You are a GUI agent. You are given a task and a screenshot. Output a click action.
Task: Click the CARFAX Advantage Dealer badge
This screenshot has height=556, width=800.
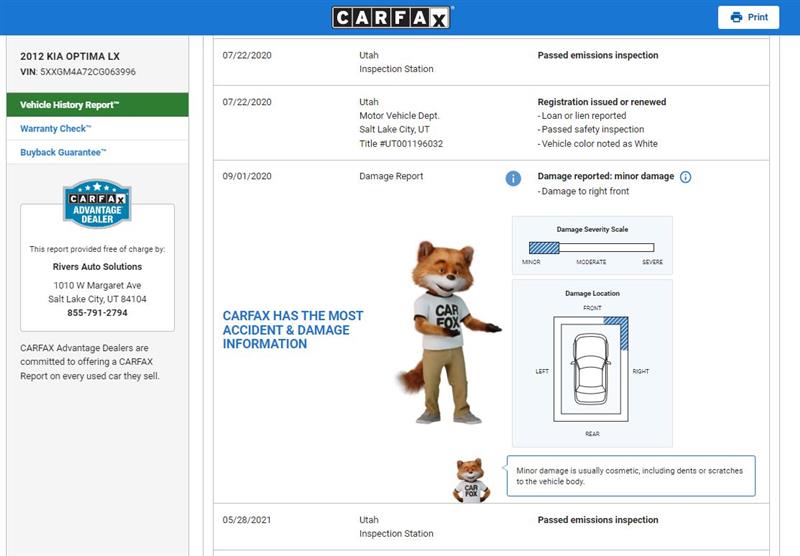coord(97,204)
